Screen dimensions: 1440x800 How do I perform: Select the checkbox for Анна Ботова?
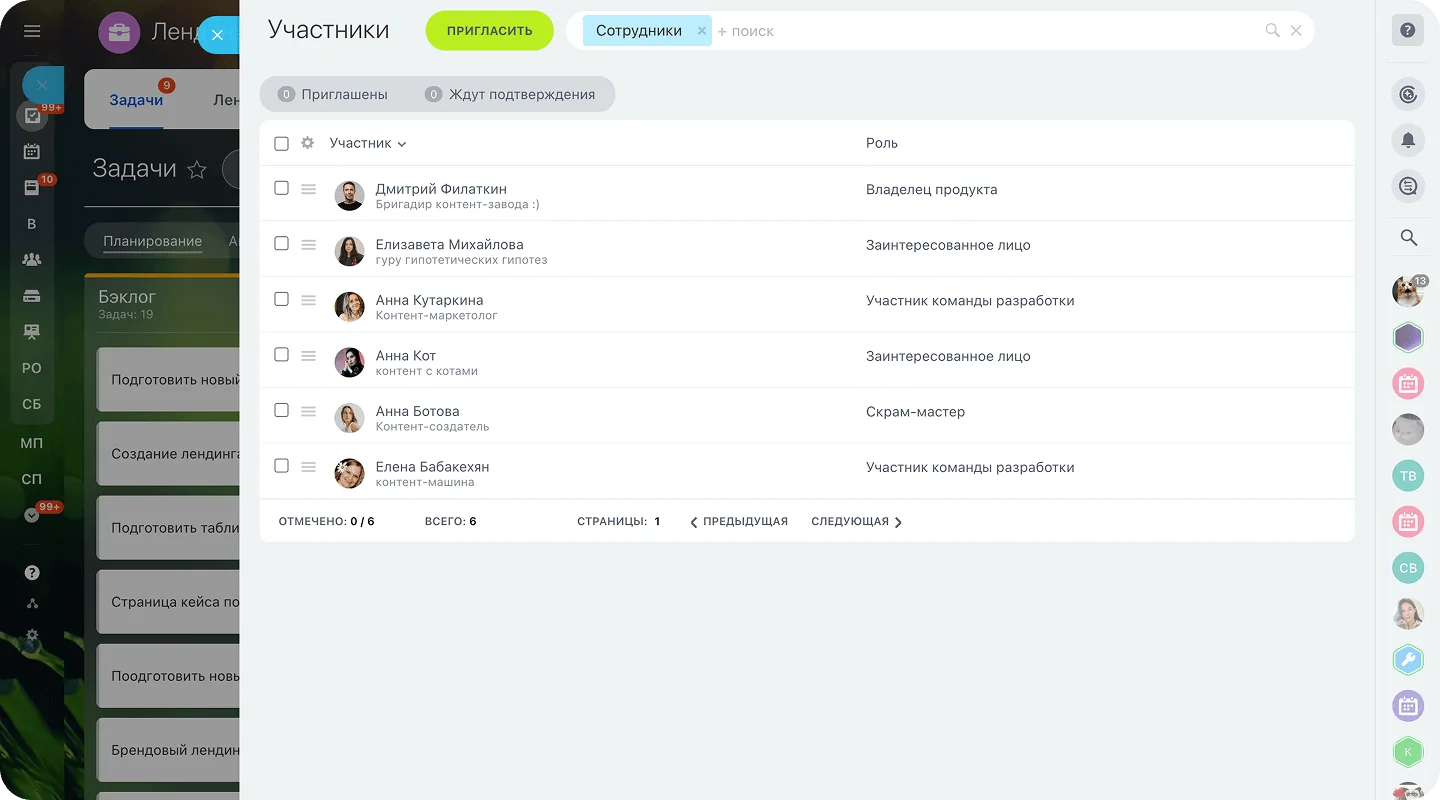(281, 410)
